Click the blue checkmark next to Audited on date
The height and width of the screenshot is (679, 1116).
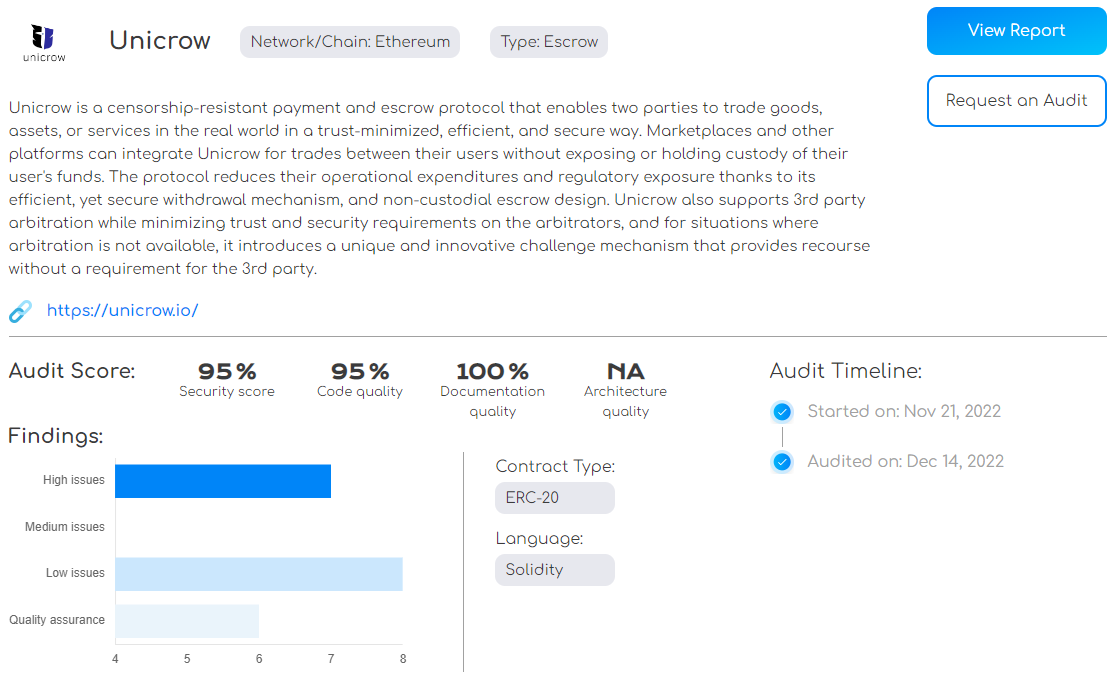tap(782, 461)
